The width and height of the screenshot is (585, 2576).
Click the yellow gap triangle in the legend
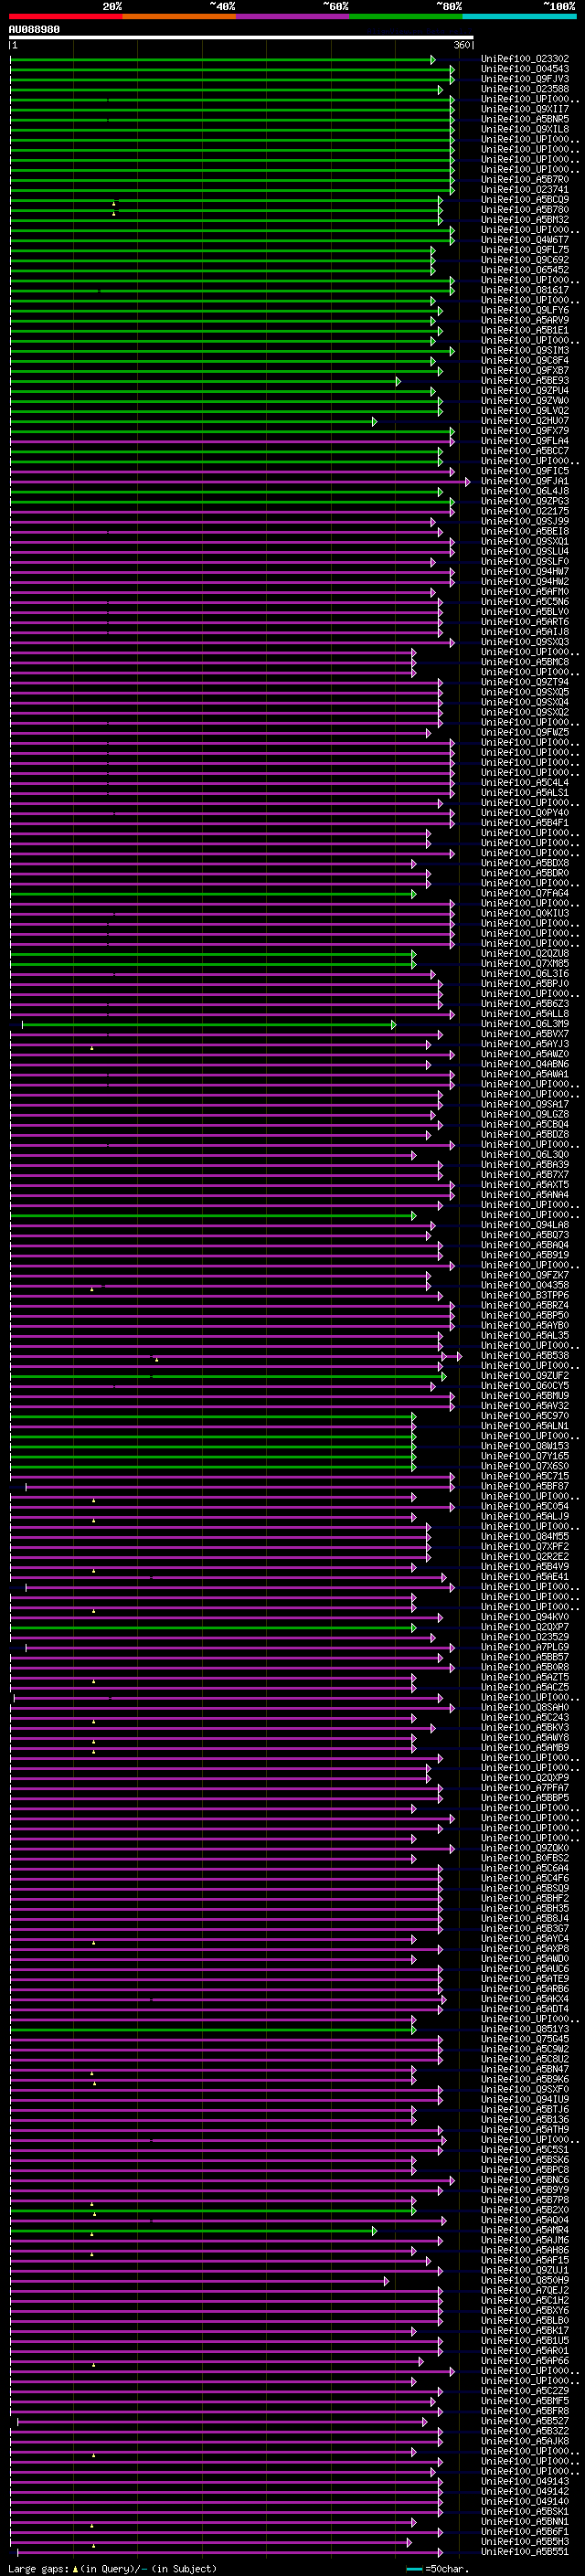[x=75, y=2569]
